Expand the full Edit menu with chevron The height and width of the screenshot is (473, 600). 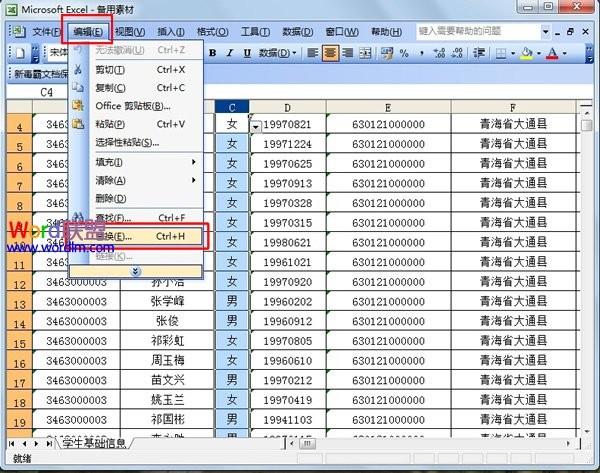point(136,271)
